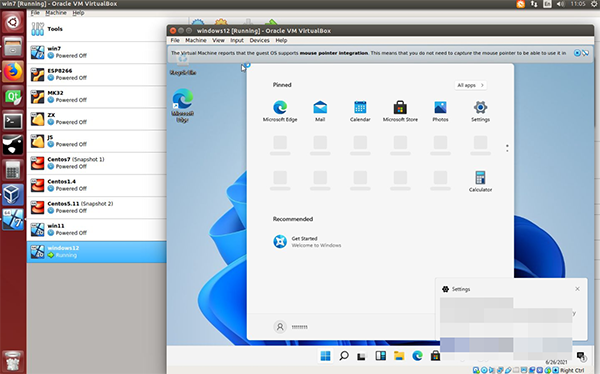Open the Widgets panel from the taskbar
This screenshot has height=374, width=600.
click(380, 356)
